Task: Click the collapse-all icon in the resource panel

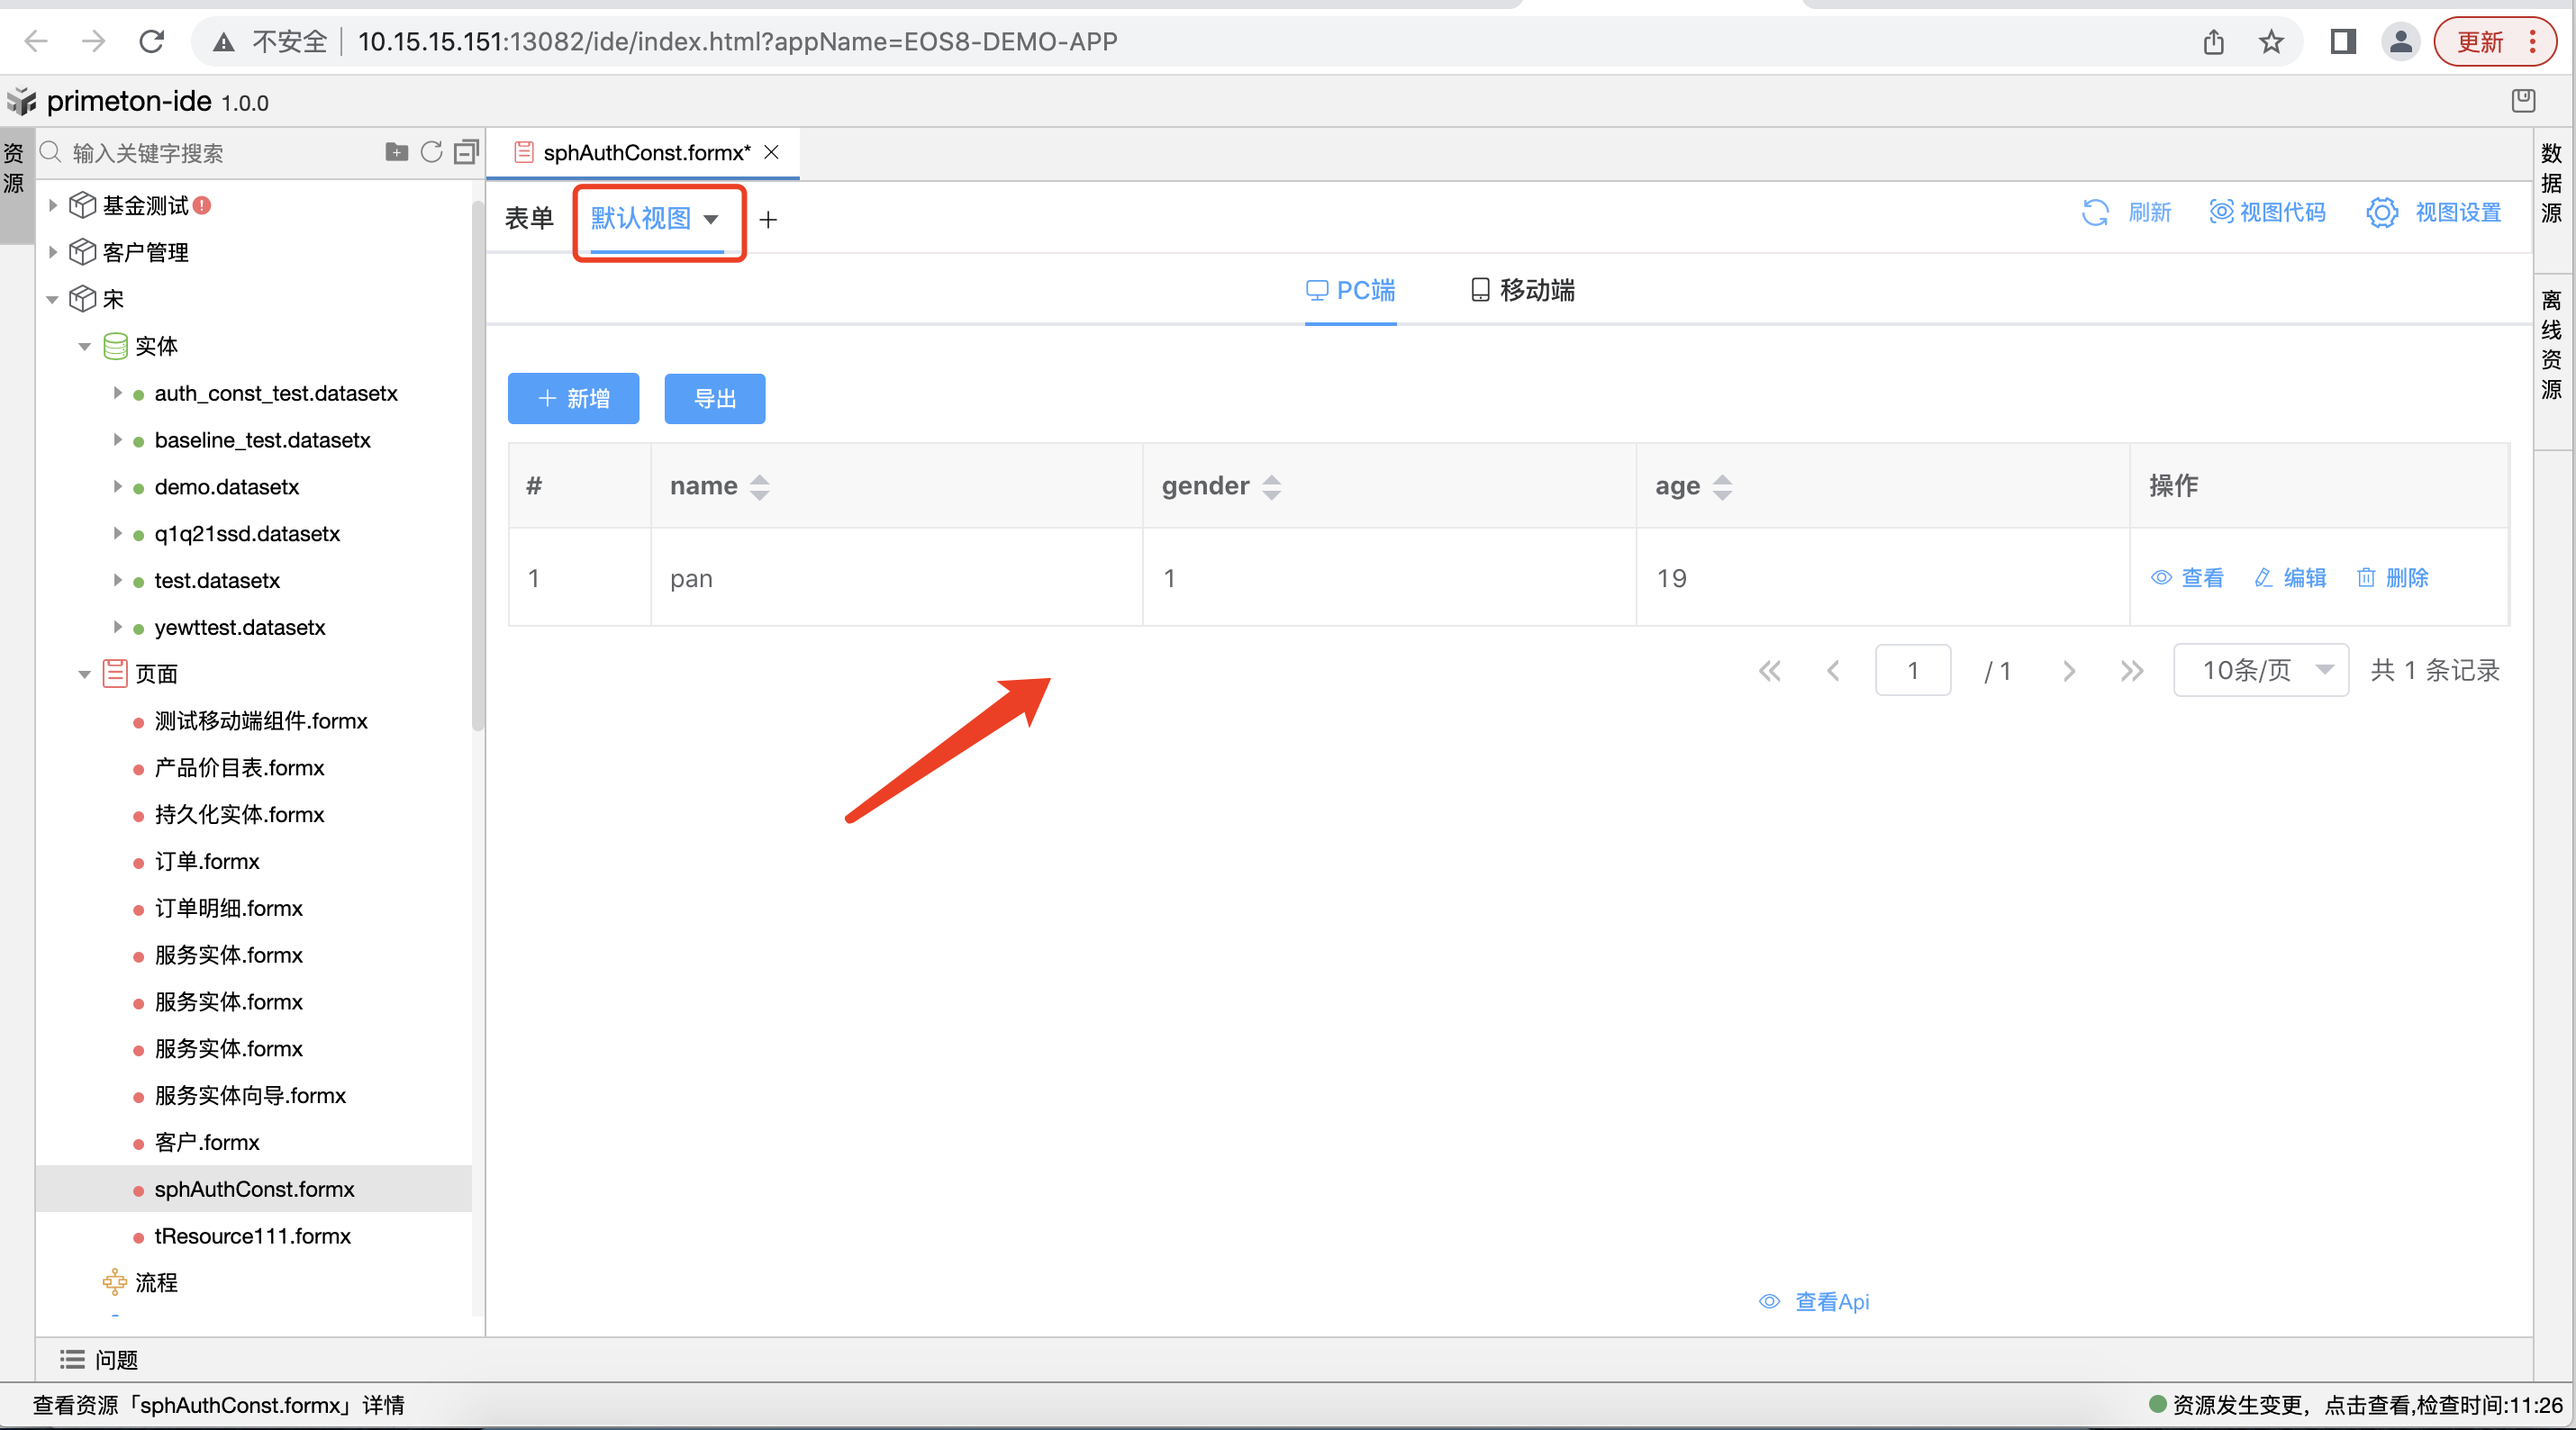Action: click(465, 152)
